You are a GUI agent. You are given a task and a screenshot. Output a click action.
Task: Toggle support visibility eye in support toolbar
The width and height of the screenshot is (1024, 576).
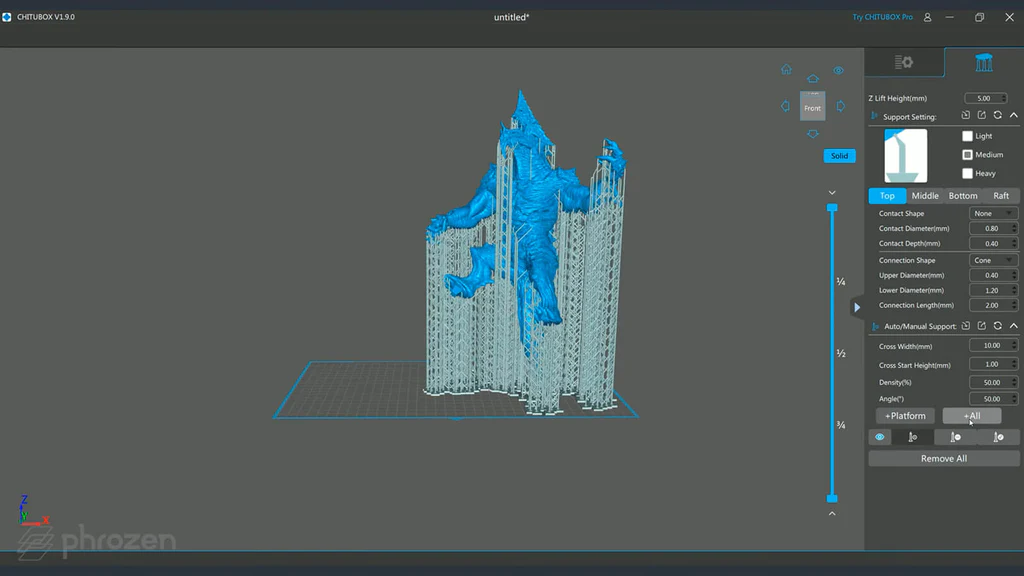point(880,437)
